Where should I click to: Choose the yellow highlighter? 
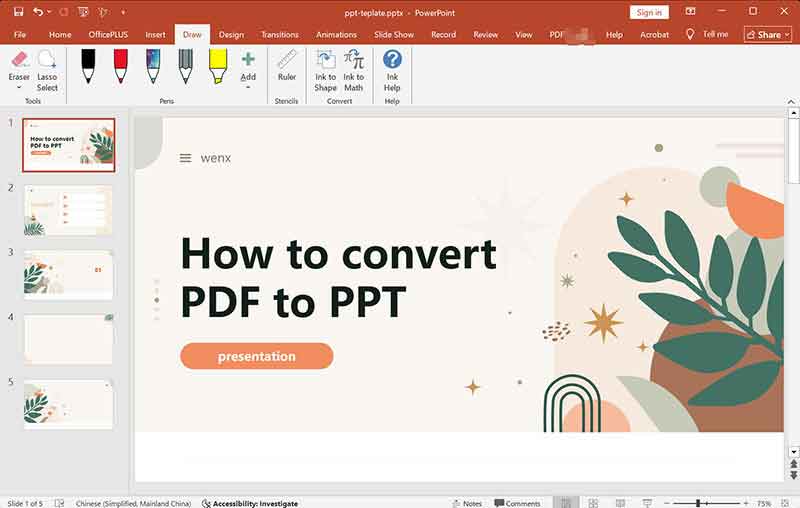[218, 66]
